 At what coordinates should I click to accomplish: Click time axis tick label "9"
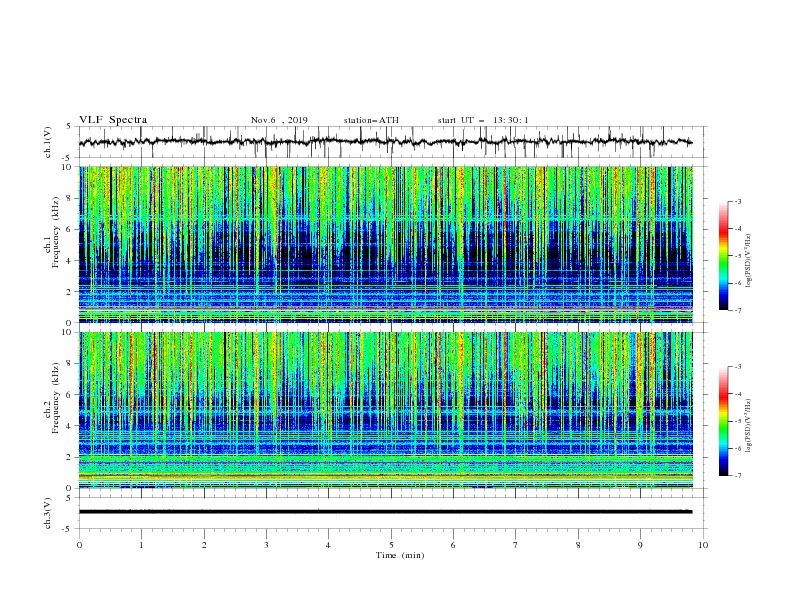[640, 545]
